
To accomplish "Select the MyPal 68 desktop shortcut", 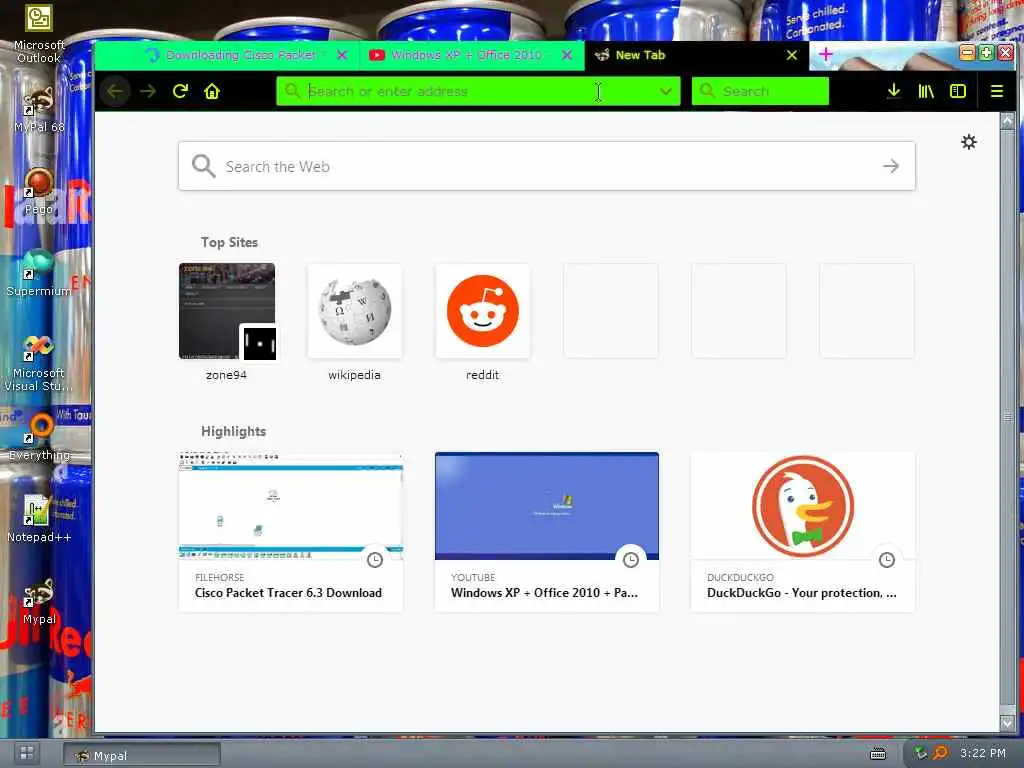I will [39, 110].
